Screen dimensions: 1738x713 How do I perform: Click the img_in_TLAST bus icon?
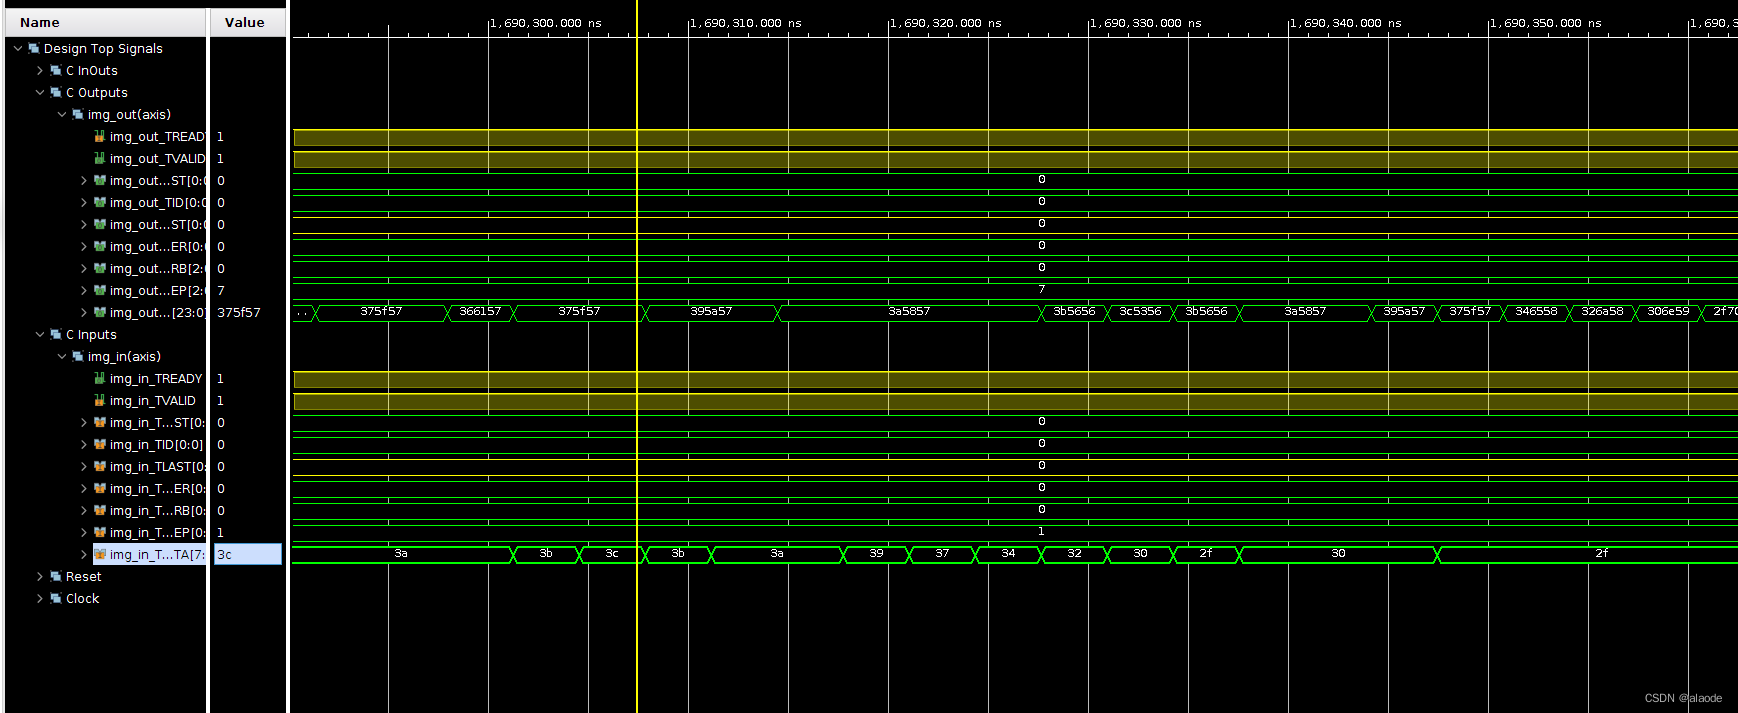tap(100, 466)
